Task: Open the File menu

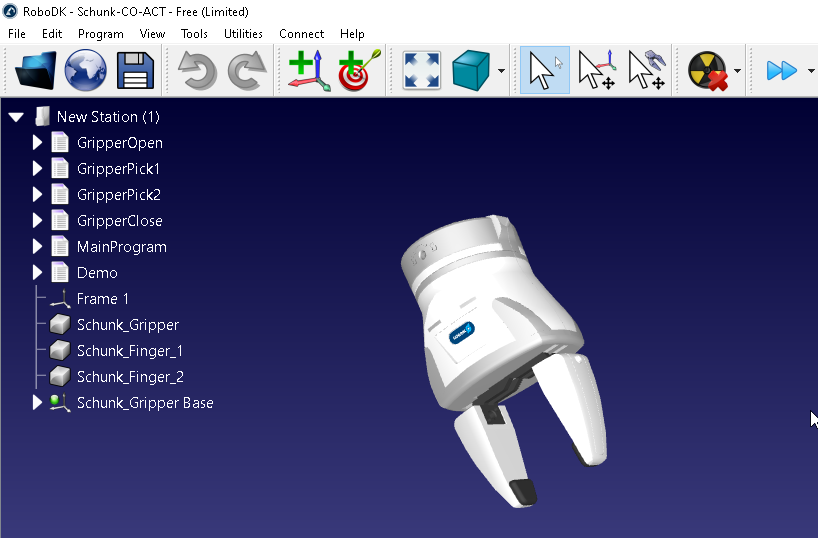Action: [17, 34]
